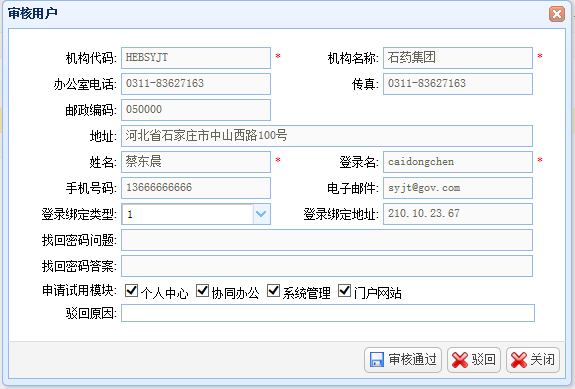Click the 关闭 button
Viewport: 575px width, 389px height.
coord(533,360)
